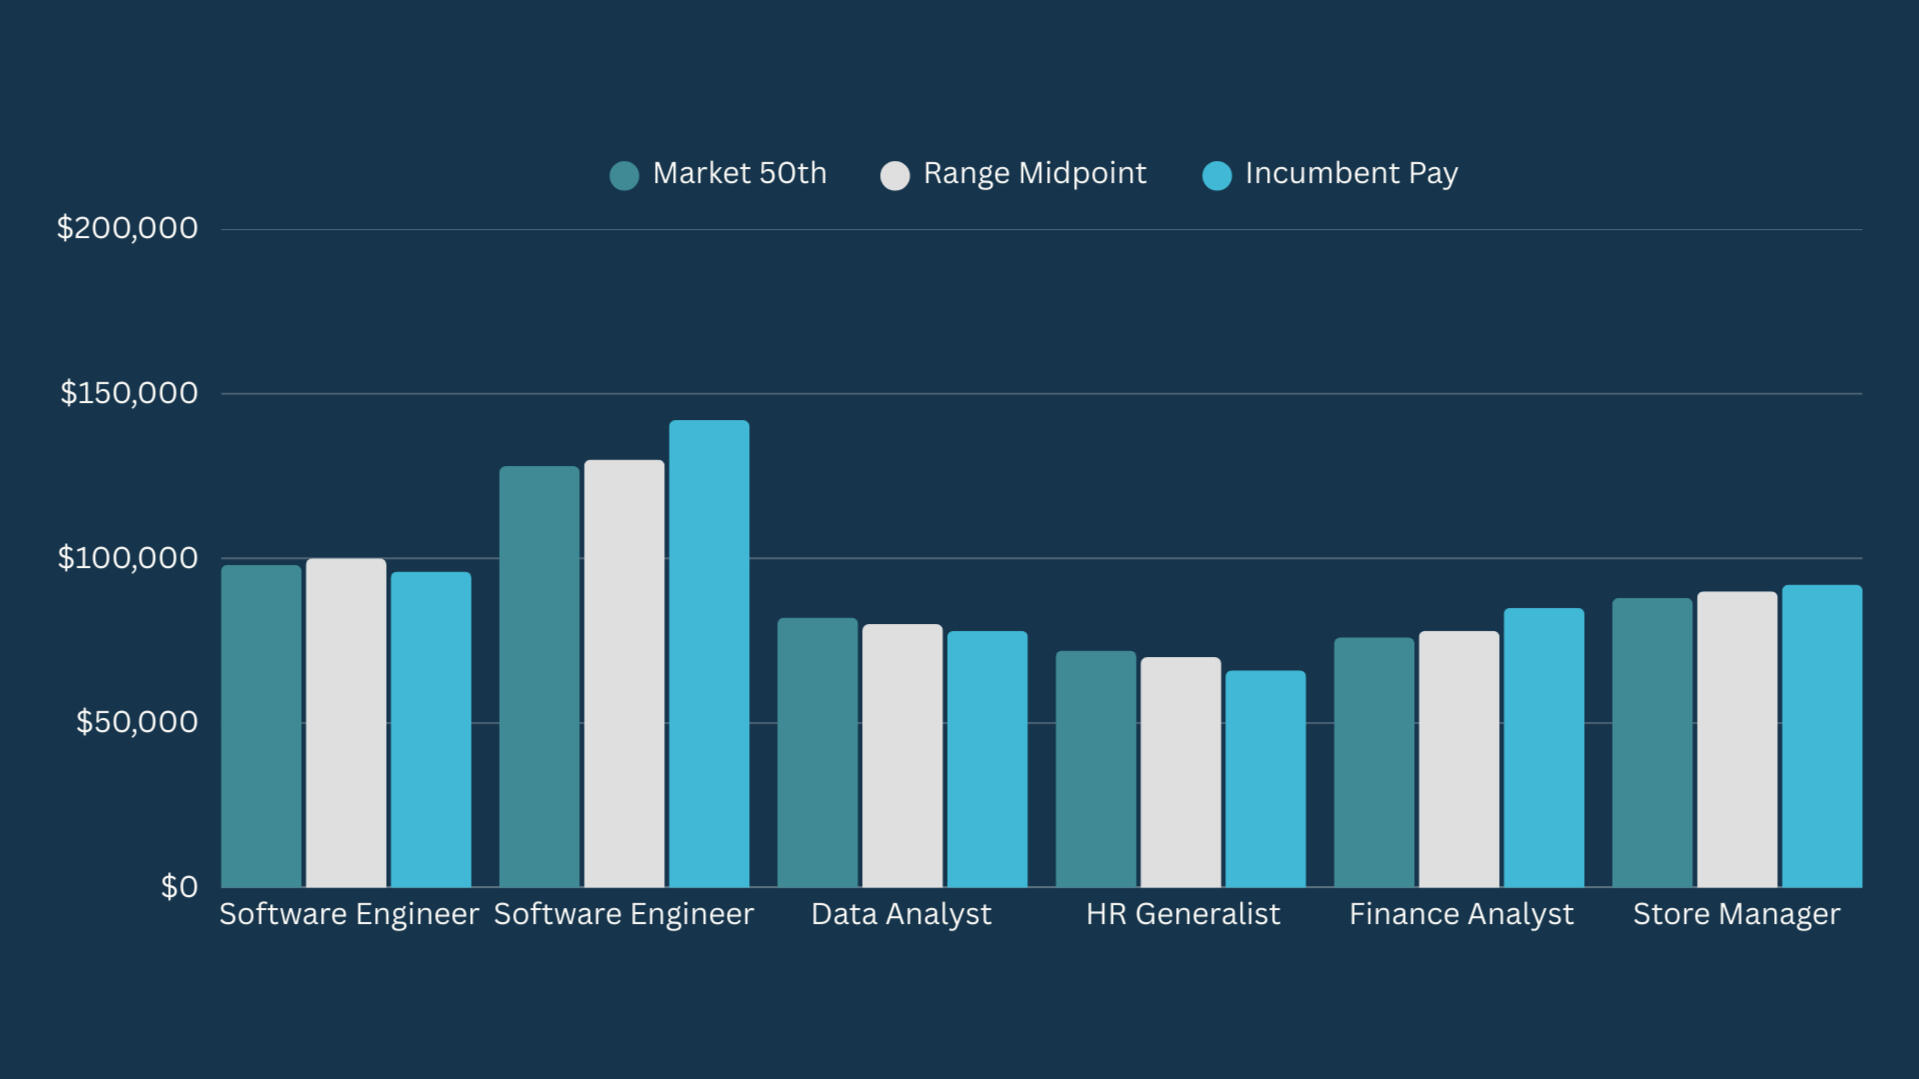The height and width of the screenshot is (1079, 1919).
Task: Click the tallest Incumbent Pay bar in the chart
Action: tap(709, 654)
